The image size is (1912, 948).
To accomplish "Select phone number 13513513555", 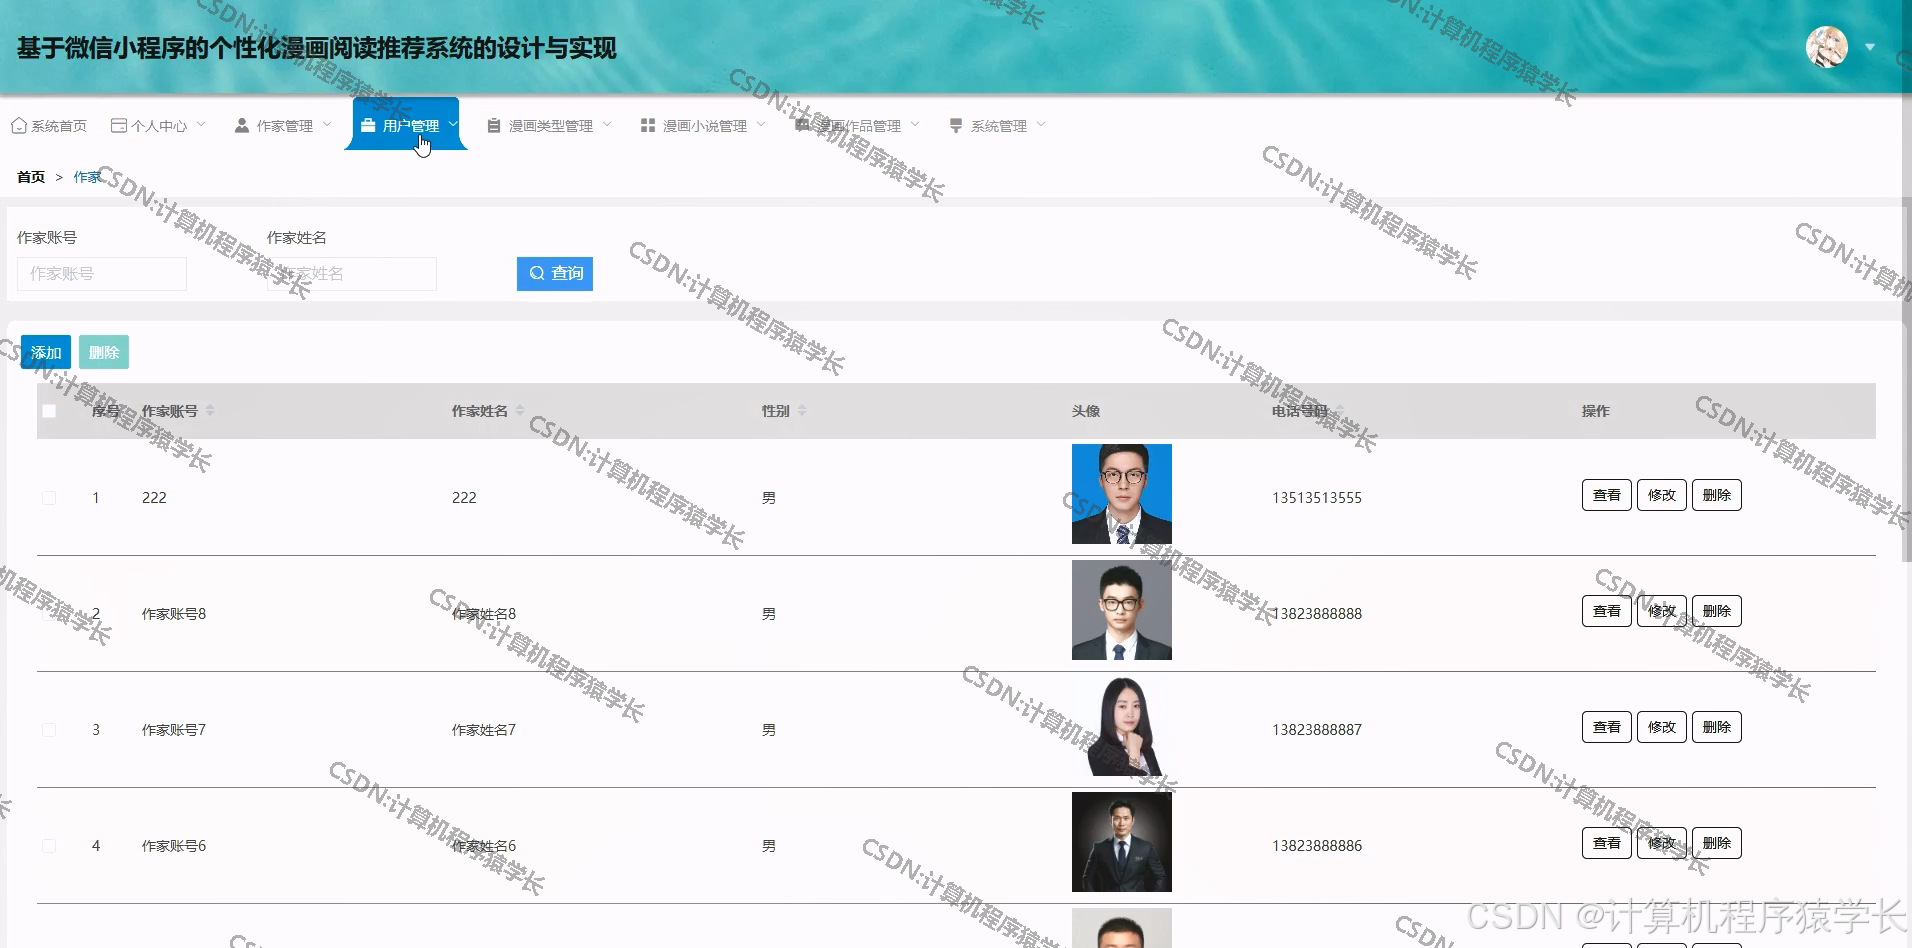I will click(1317, 498).
